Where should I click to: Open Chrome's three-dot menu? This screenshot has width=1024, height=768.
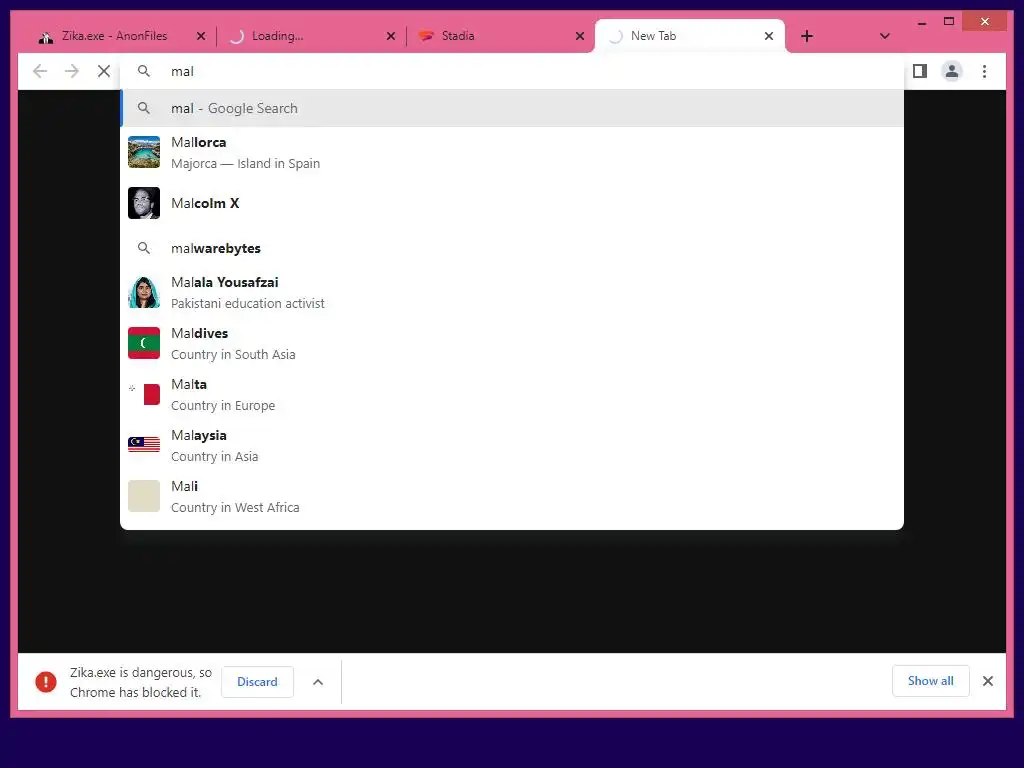pos(984,71)
